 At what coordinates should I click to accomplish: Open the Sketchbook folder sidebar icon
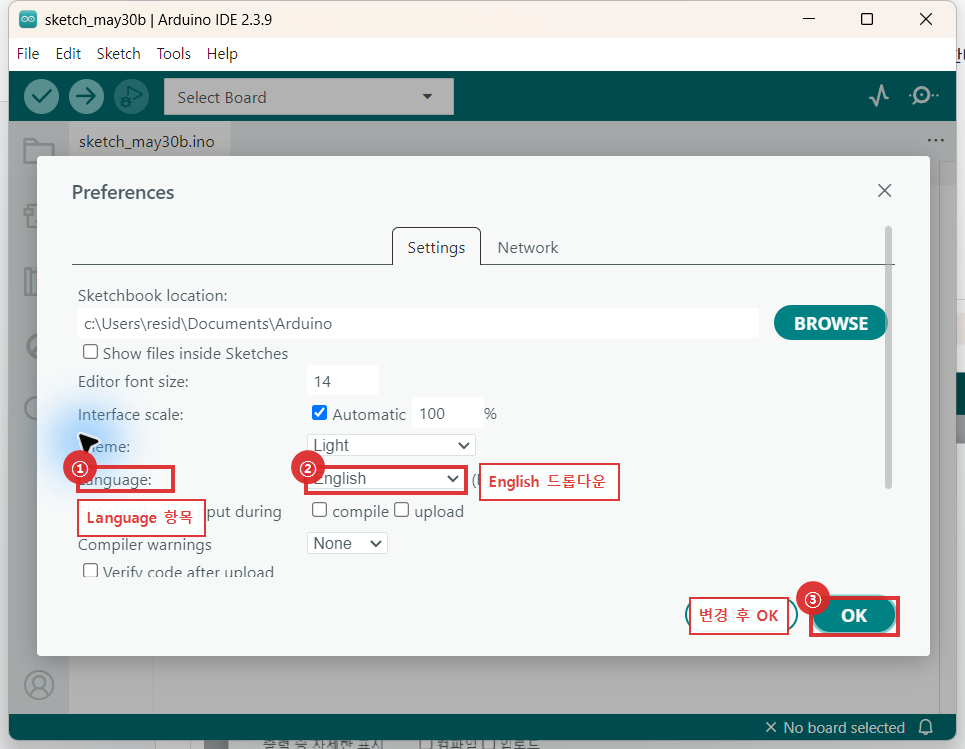coord(39,150)
